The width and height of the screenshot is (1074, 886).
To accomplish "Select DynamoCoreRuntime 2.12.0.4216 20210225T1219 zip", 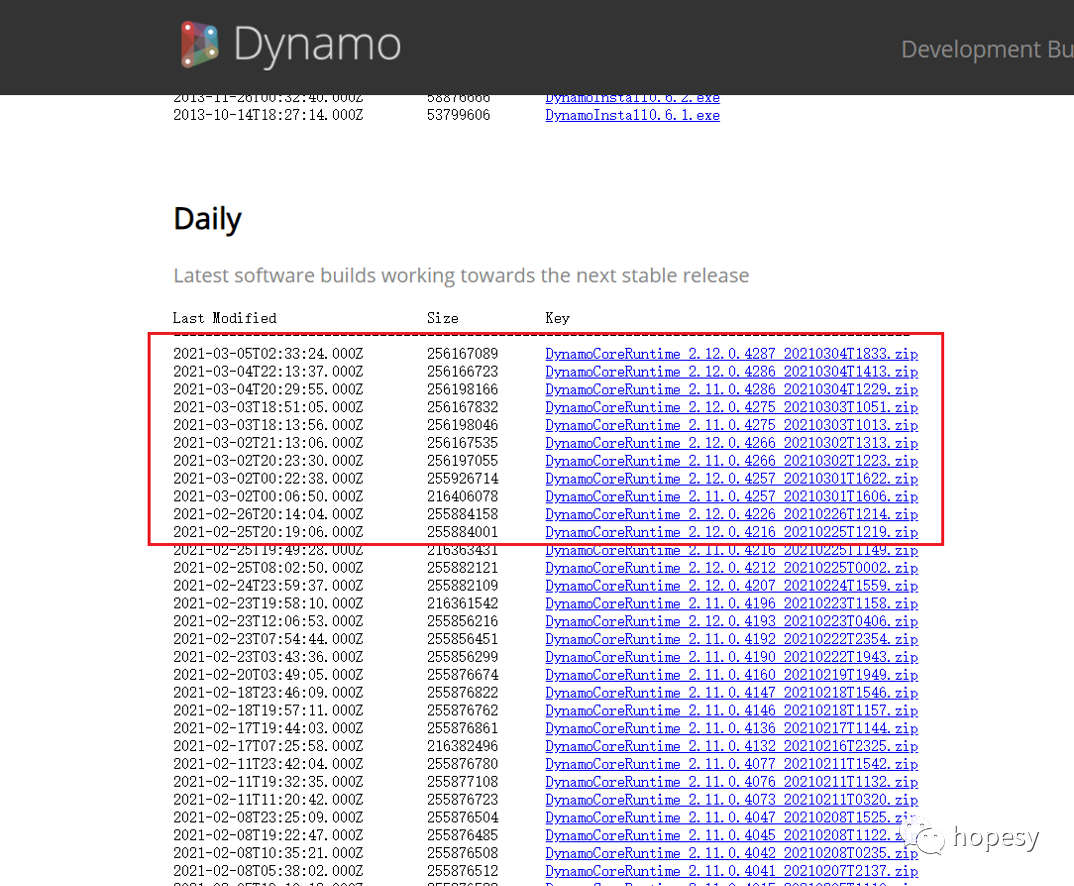I will pos(731,532).
